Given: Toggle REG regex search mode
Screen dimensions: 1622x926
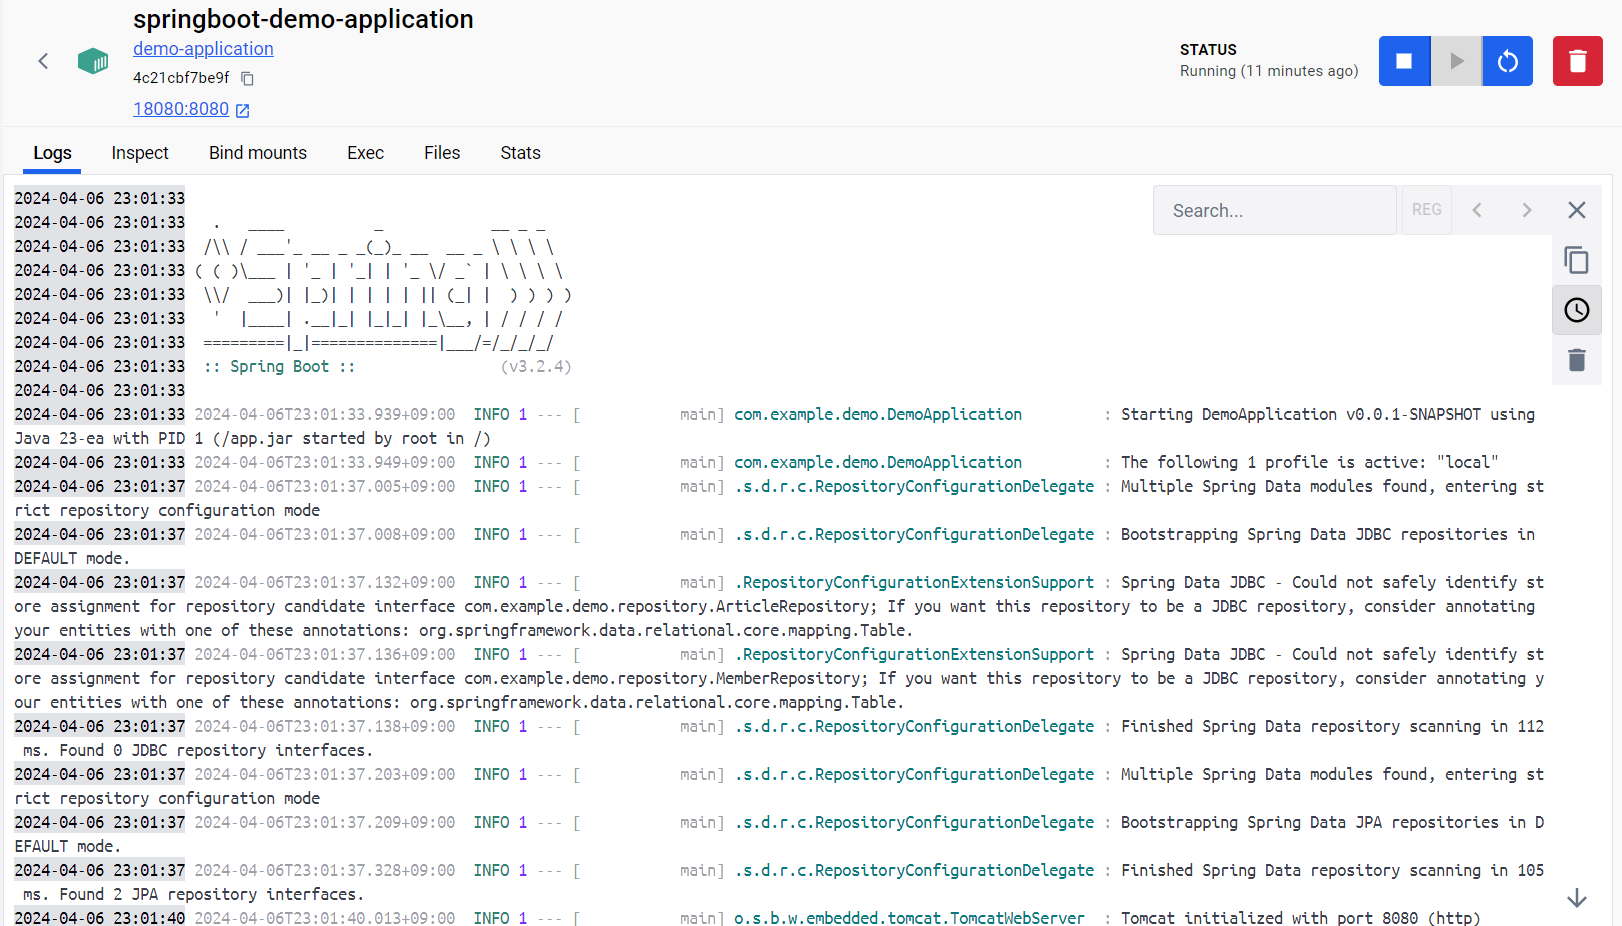Looking at the screenshot, I should [x=1426, y=210].
